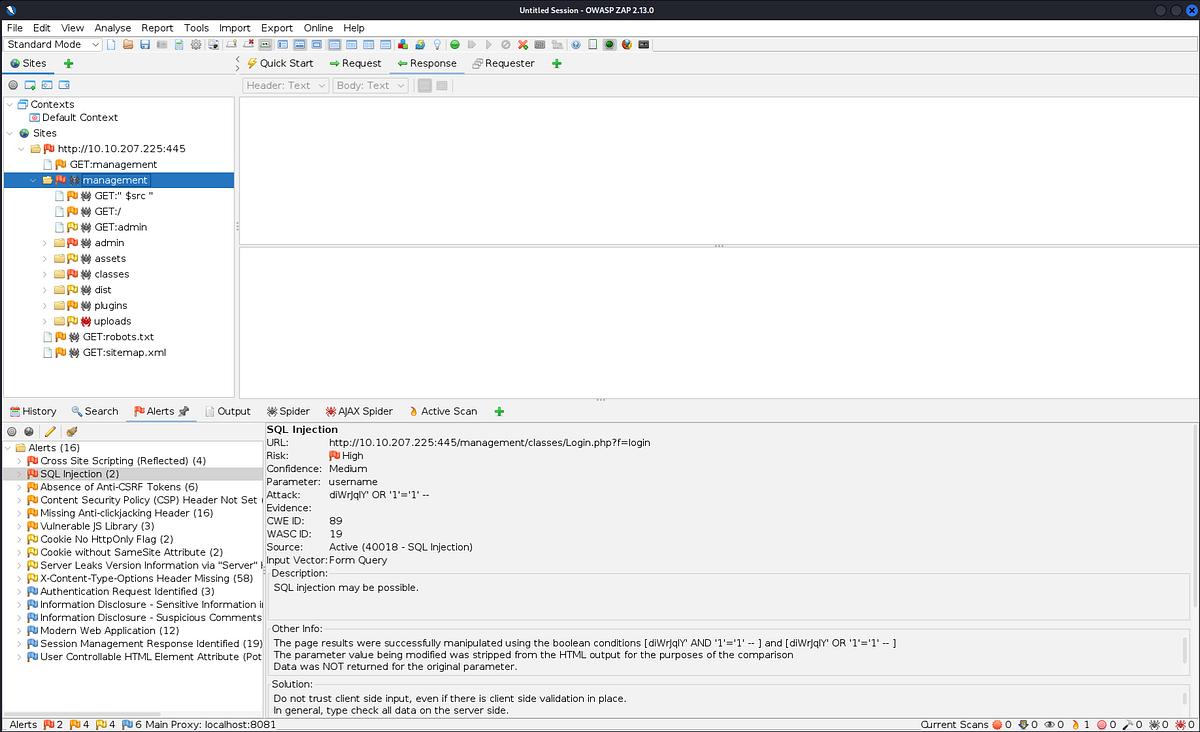Click the green plus after the Requester tab
The height and width of the screenshot is (732, 1200).
pos(557,63)
